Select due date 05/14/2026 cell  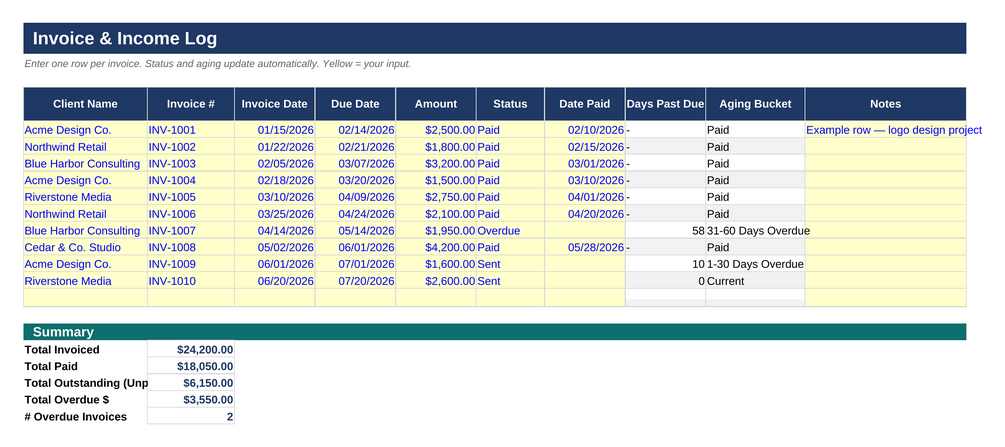coord(355,230)
